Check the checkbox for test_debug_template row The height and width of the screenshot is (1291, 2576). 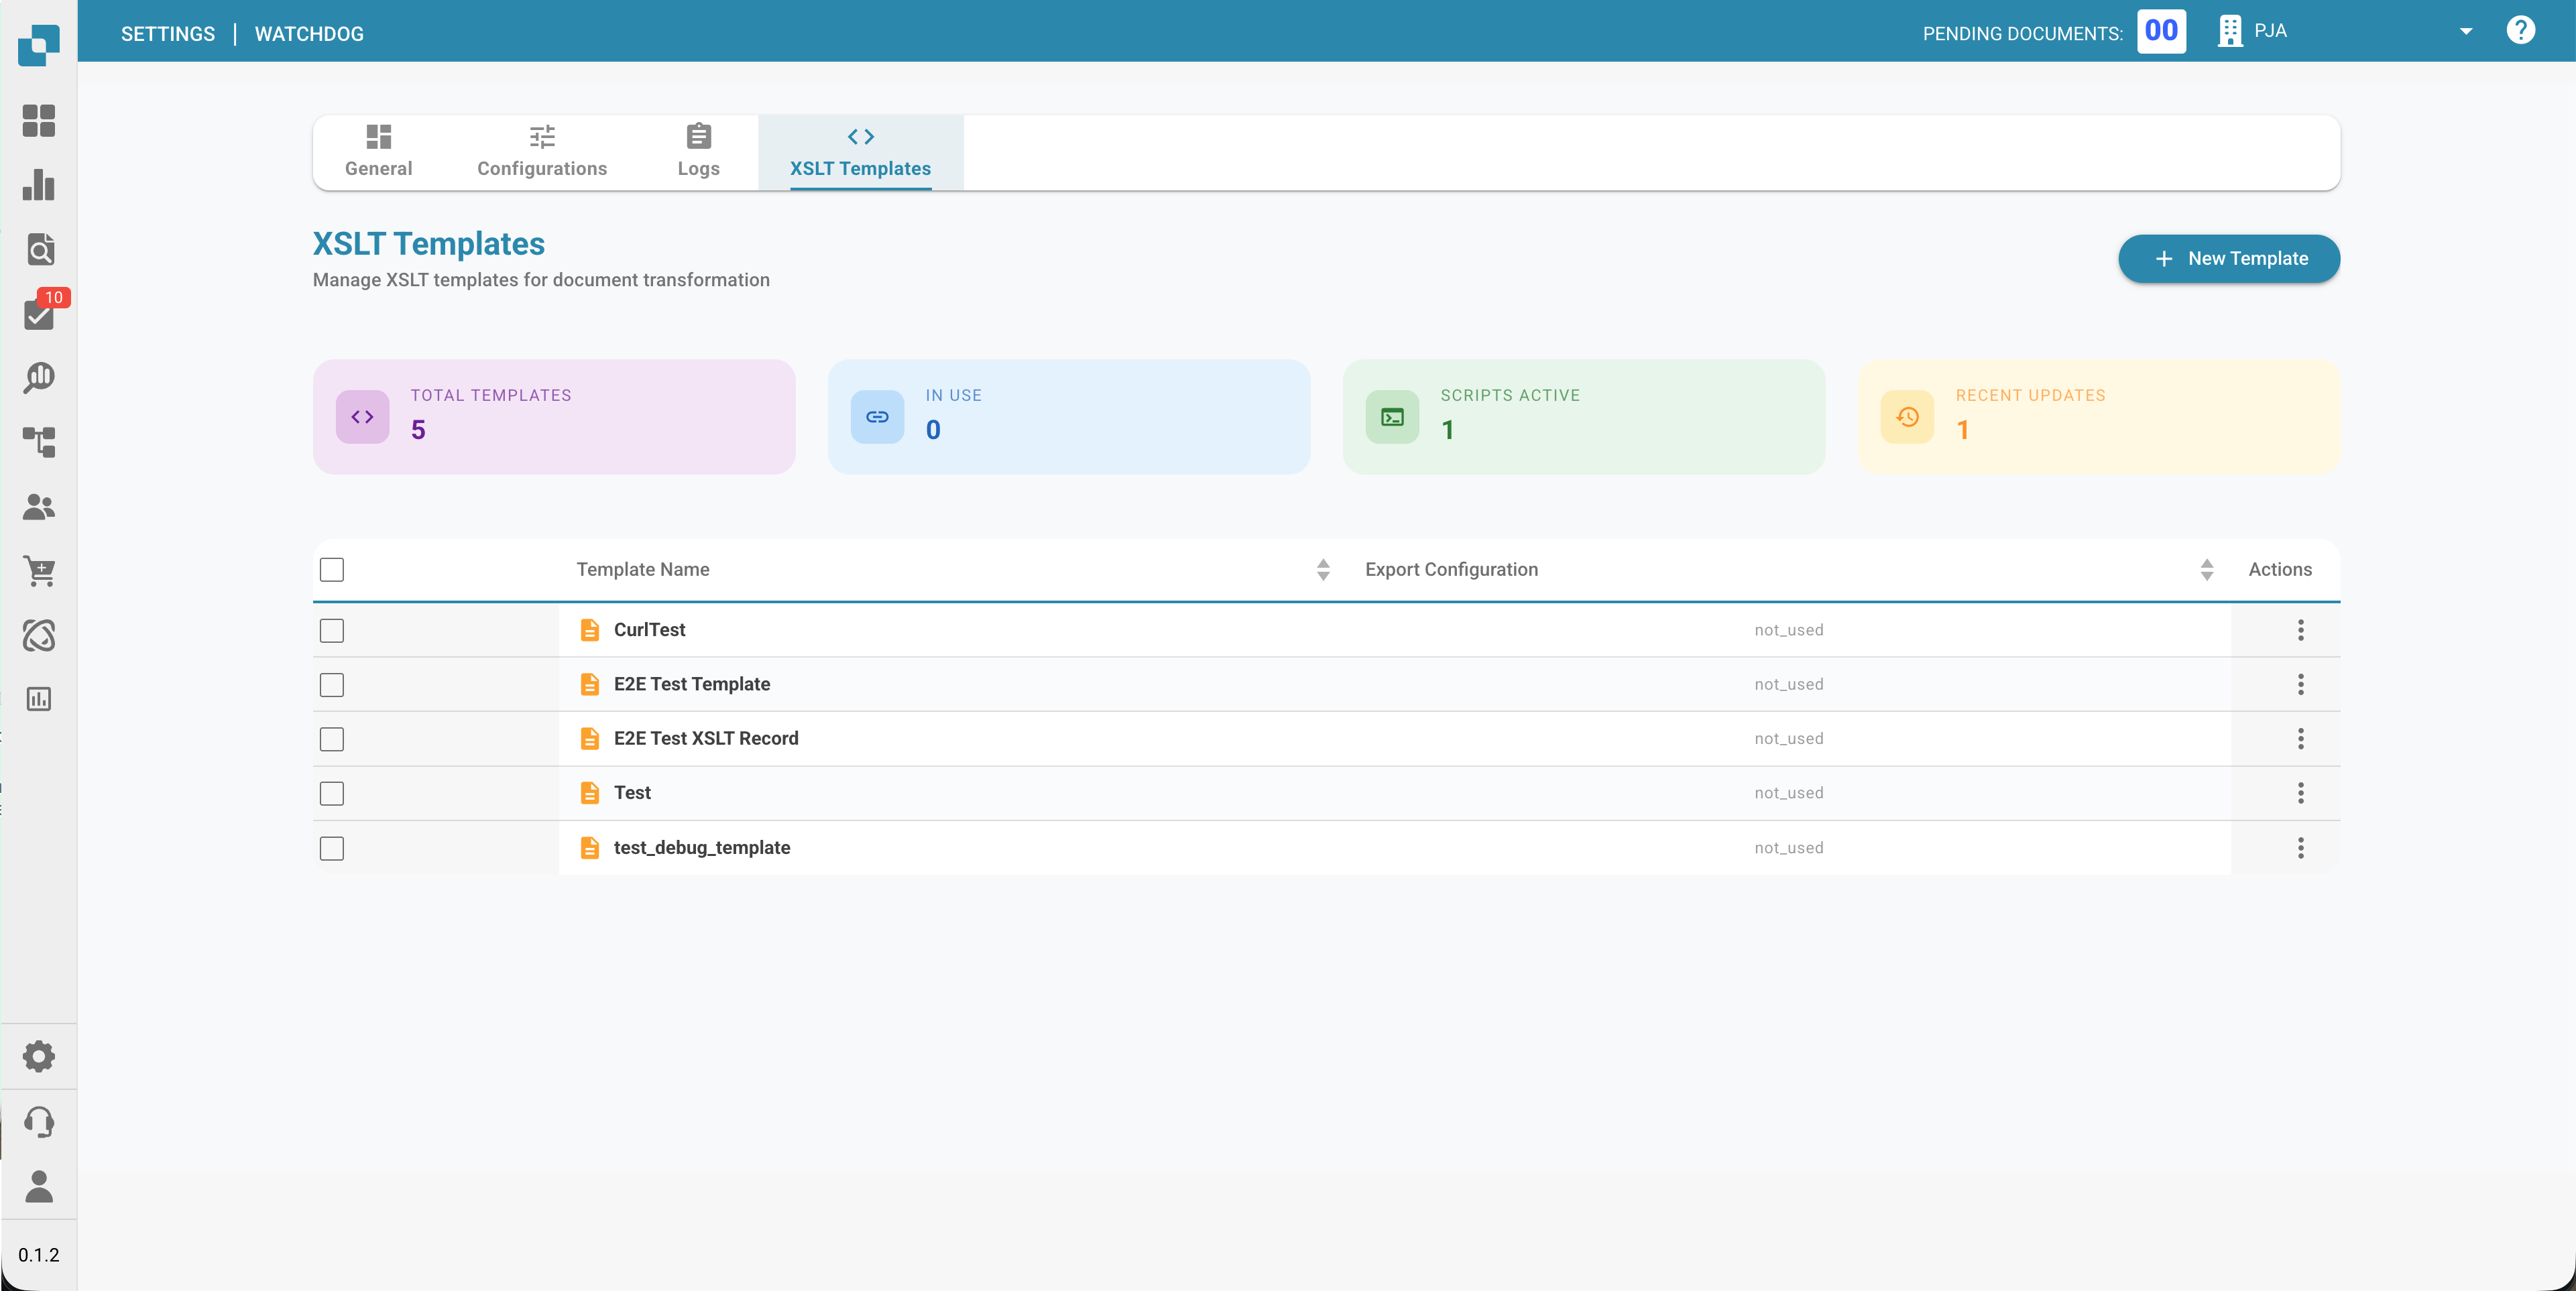point(332,848)
